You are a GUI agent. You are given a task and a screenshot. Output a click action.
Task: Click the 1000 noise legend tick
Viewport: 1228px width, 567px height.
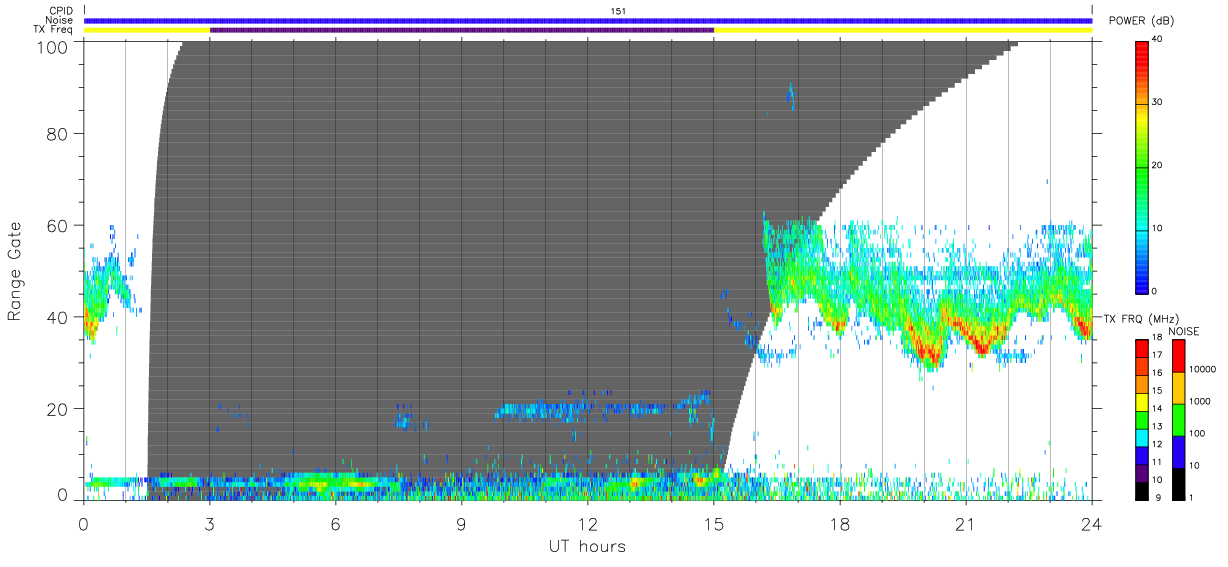point(1199,402)
